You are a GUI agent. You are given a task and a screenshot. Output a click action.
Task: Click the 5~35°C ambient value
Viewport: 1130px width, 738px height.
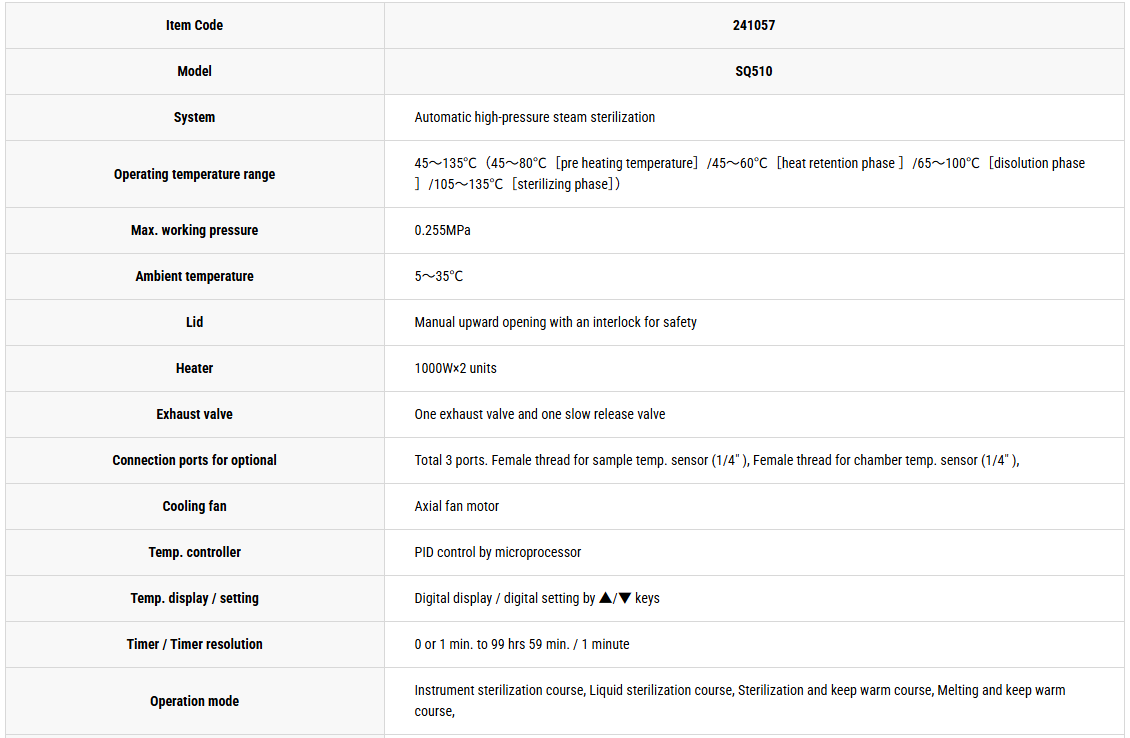[438, 276]
